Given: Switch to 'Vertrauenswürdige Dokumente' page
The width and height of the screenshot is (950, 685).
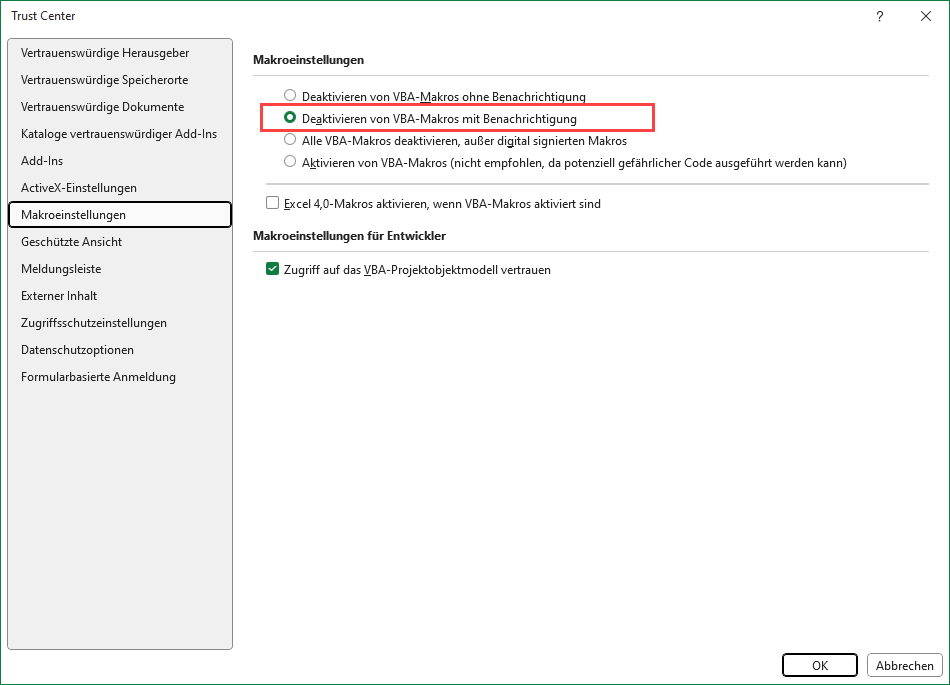Looking at the screenshot, I should click(102, 107).
